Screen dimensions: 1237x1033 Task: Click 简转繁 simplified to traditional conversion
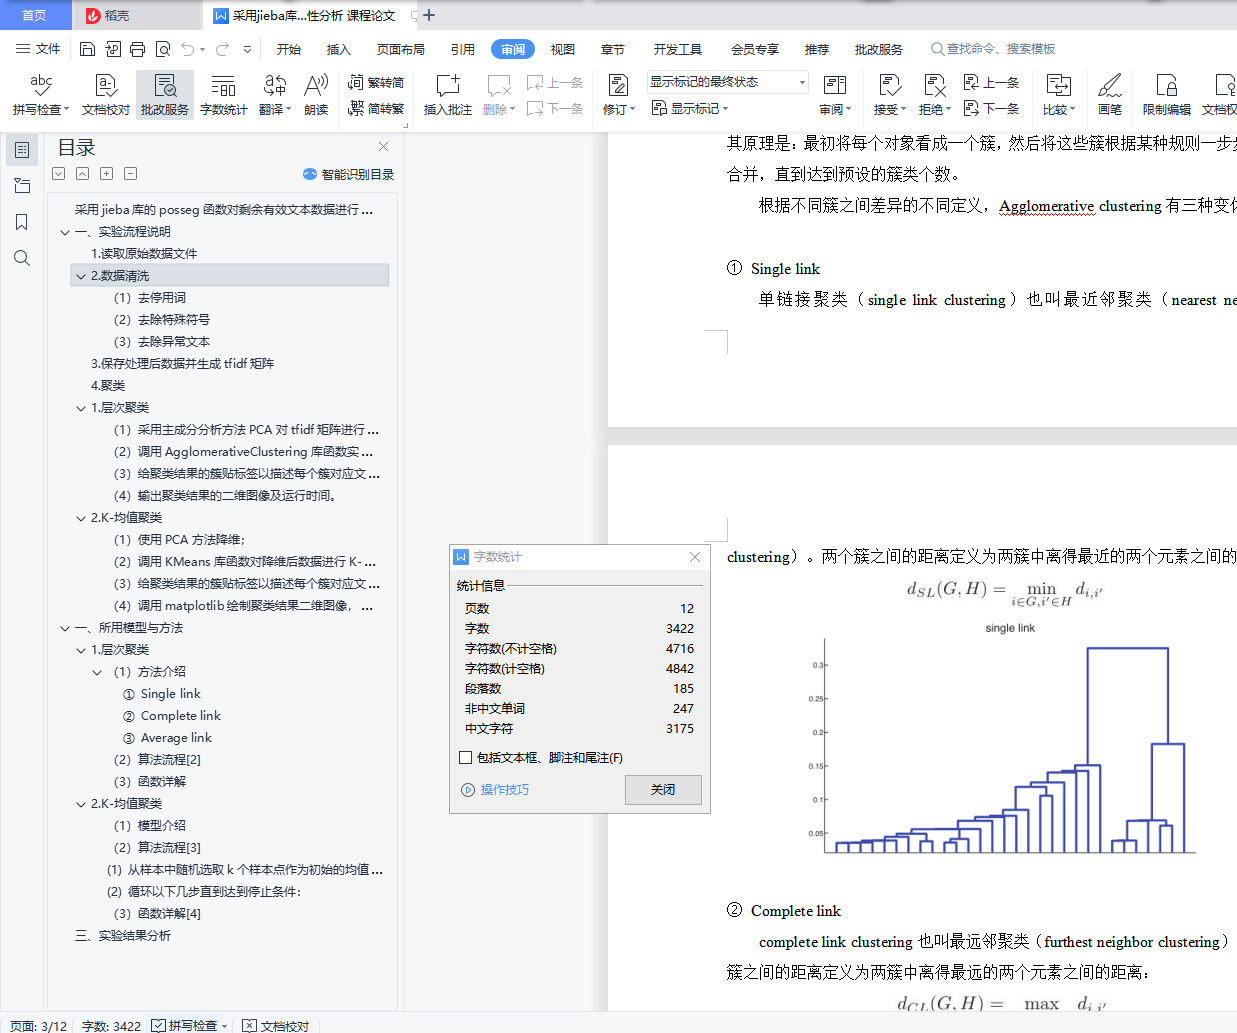pos(376,108)
